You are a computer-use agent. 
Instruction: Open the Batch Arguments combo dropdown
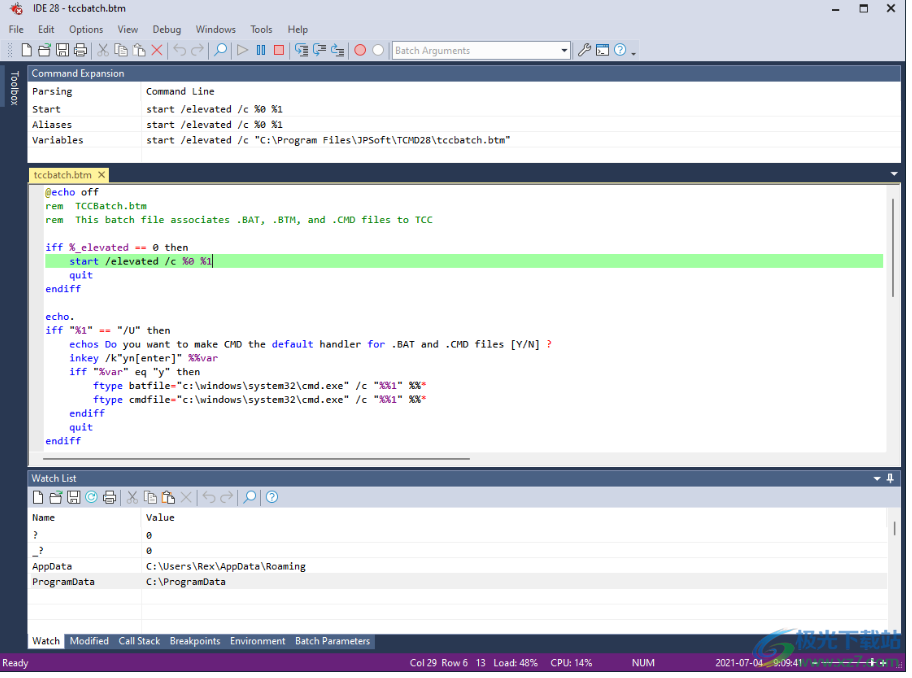click(564, 51)
